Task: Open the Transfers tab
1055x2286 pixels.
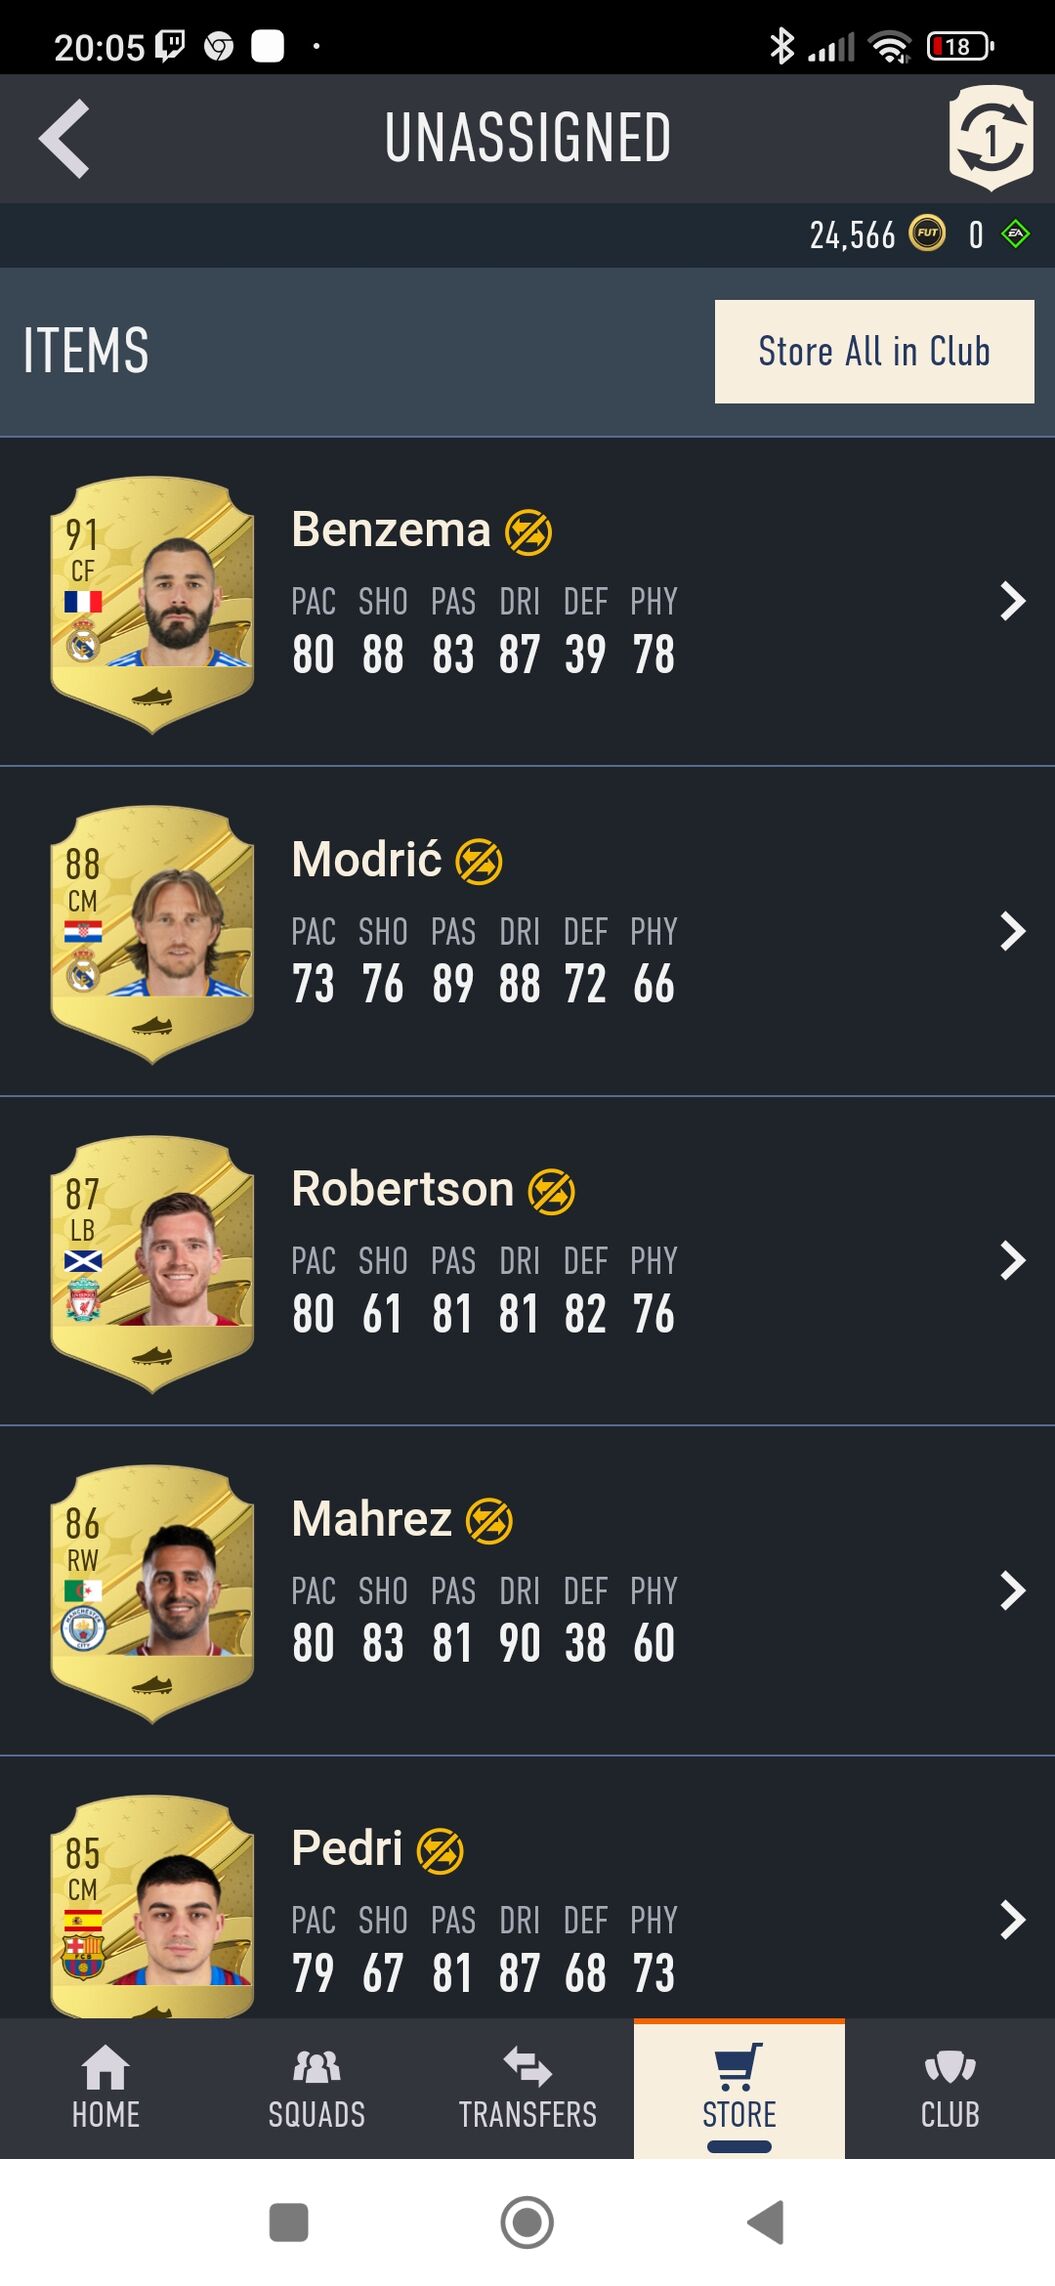Action: pyautogui.click(x=528, y=2088)
